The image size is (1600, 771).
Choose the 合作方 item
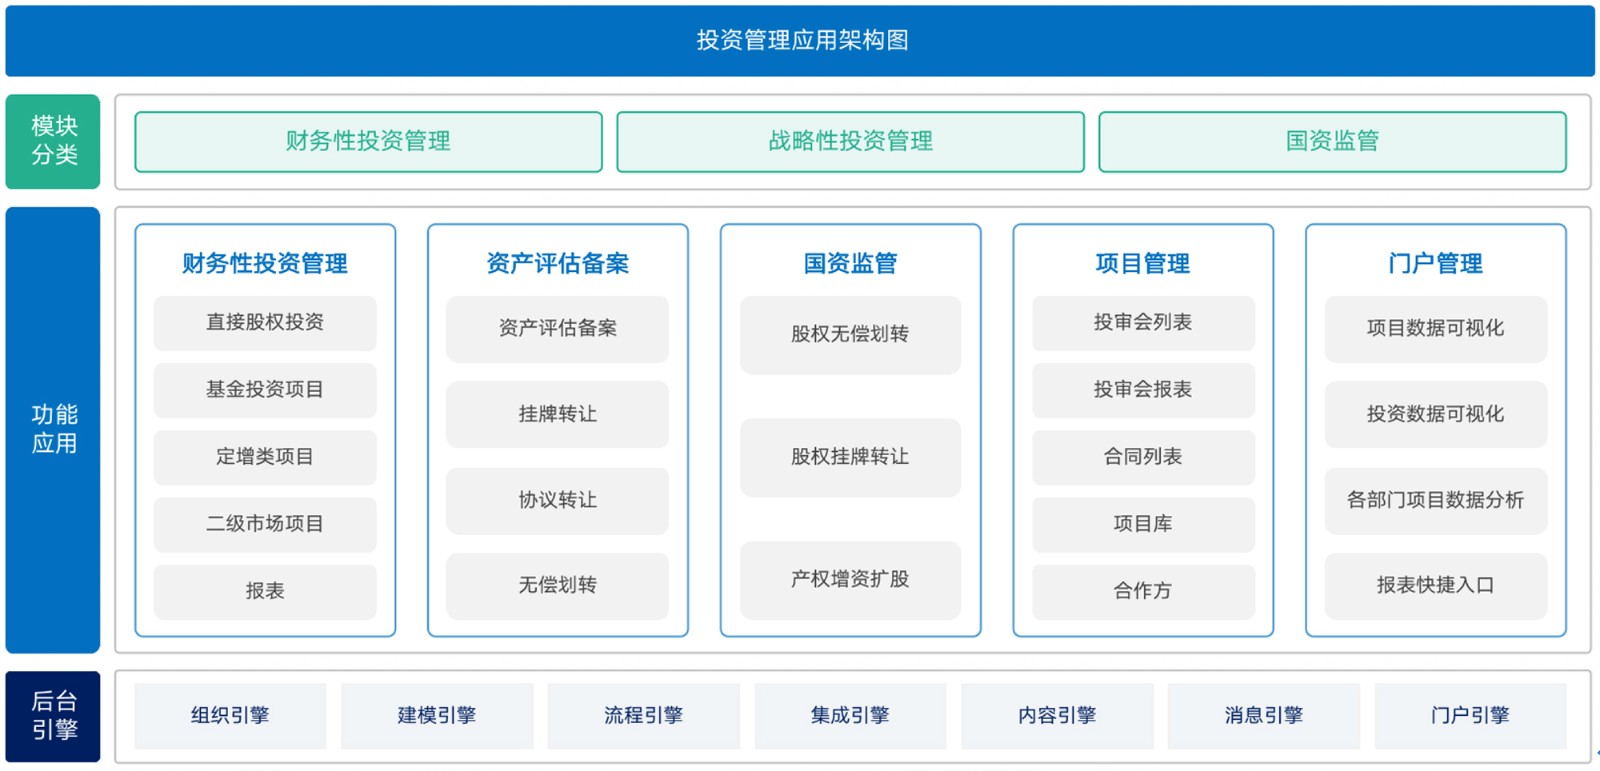tap(1143, 591)
